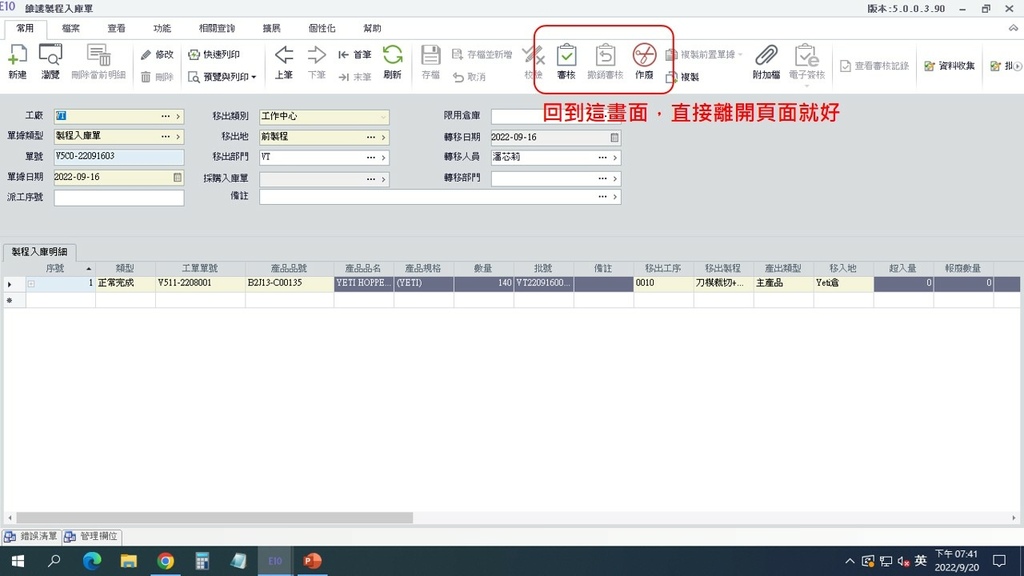Open the 移出類別 combo box
The width and height of the screenshot is (1024, 576).
(324, 116)
